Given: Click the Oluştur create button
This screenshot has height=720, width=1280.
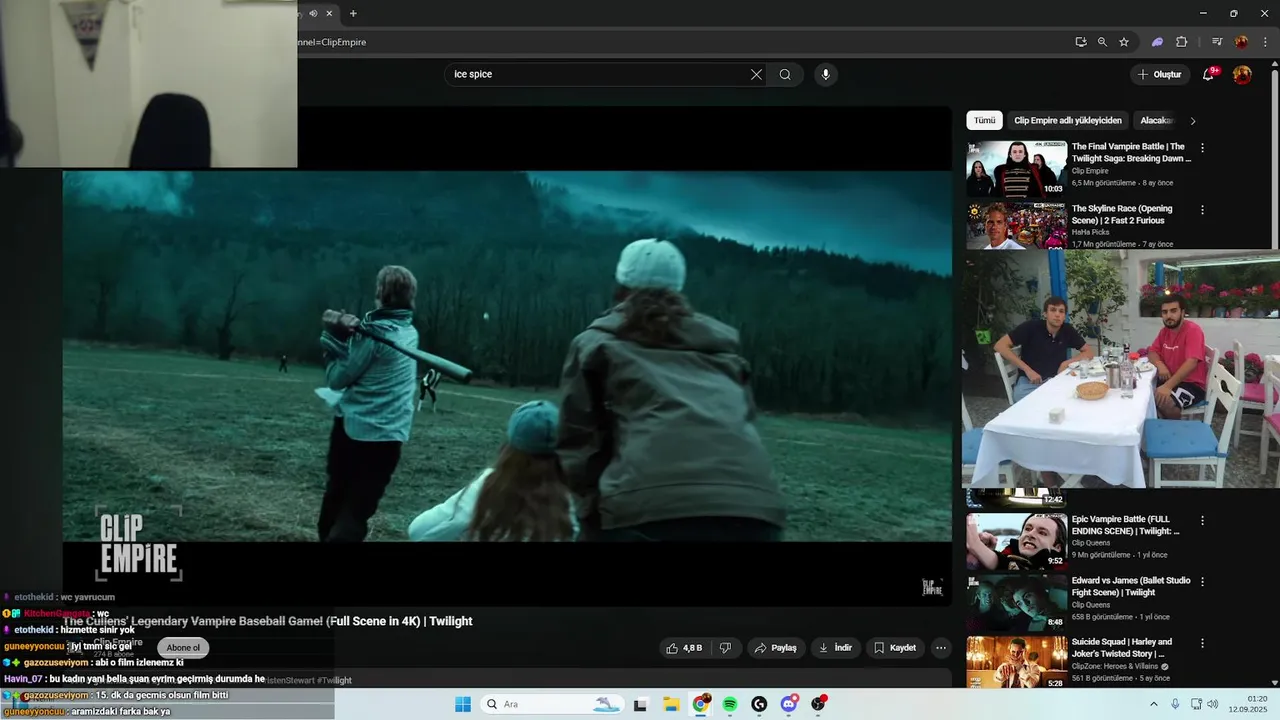Looking at the screenshot, I should click(1160, 75).
